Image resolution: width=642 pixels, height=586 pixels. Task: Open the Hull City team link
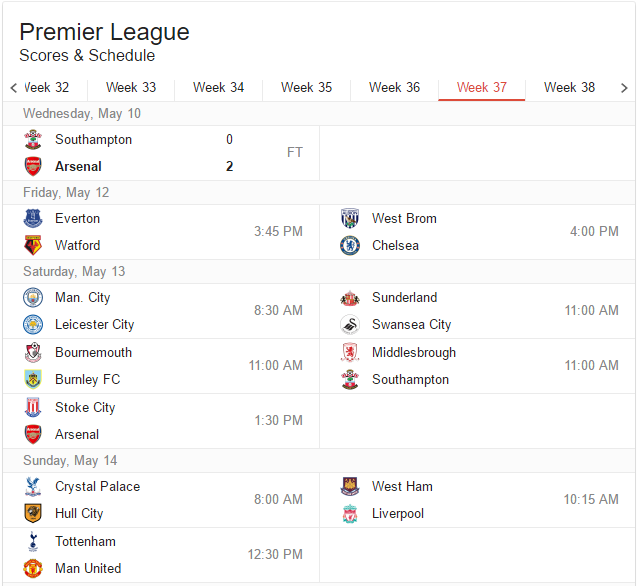[x=79, y=514]
